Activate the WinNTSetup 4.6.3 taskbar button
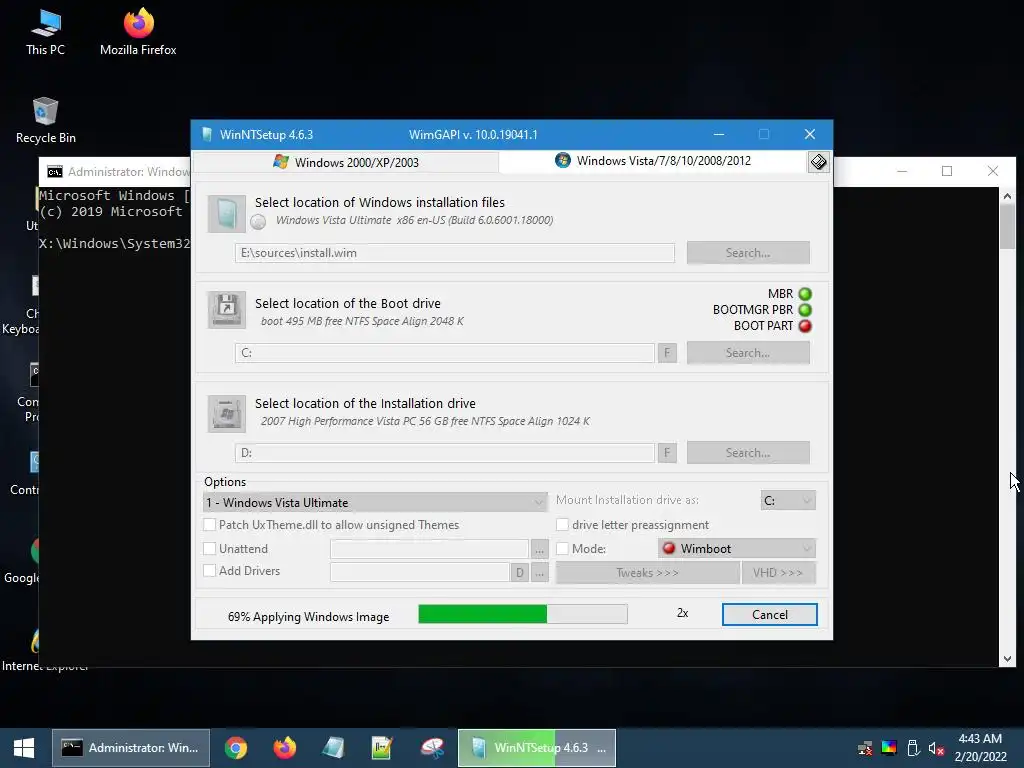Viewport: 1024px width, 768px height. pos(536,748)
